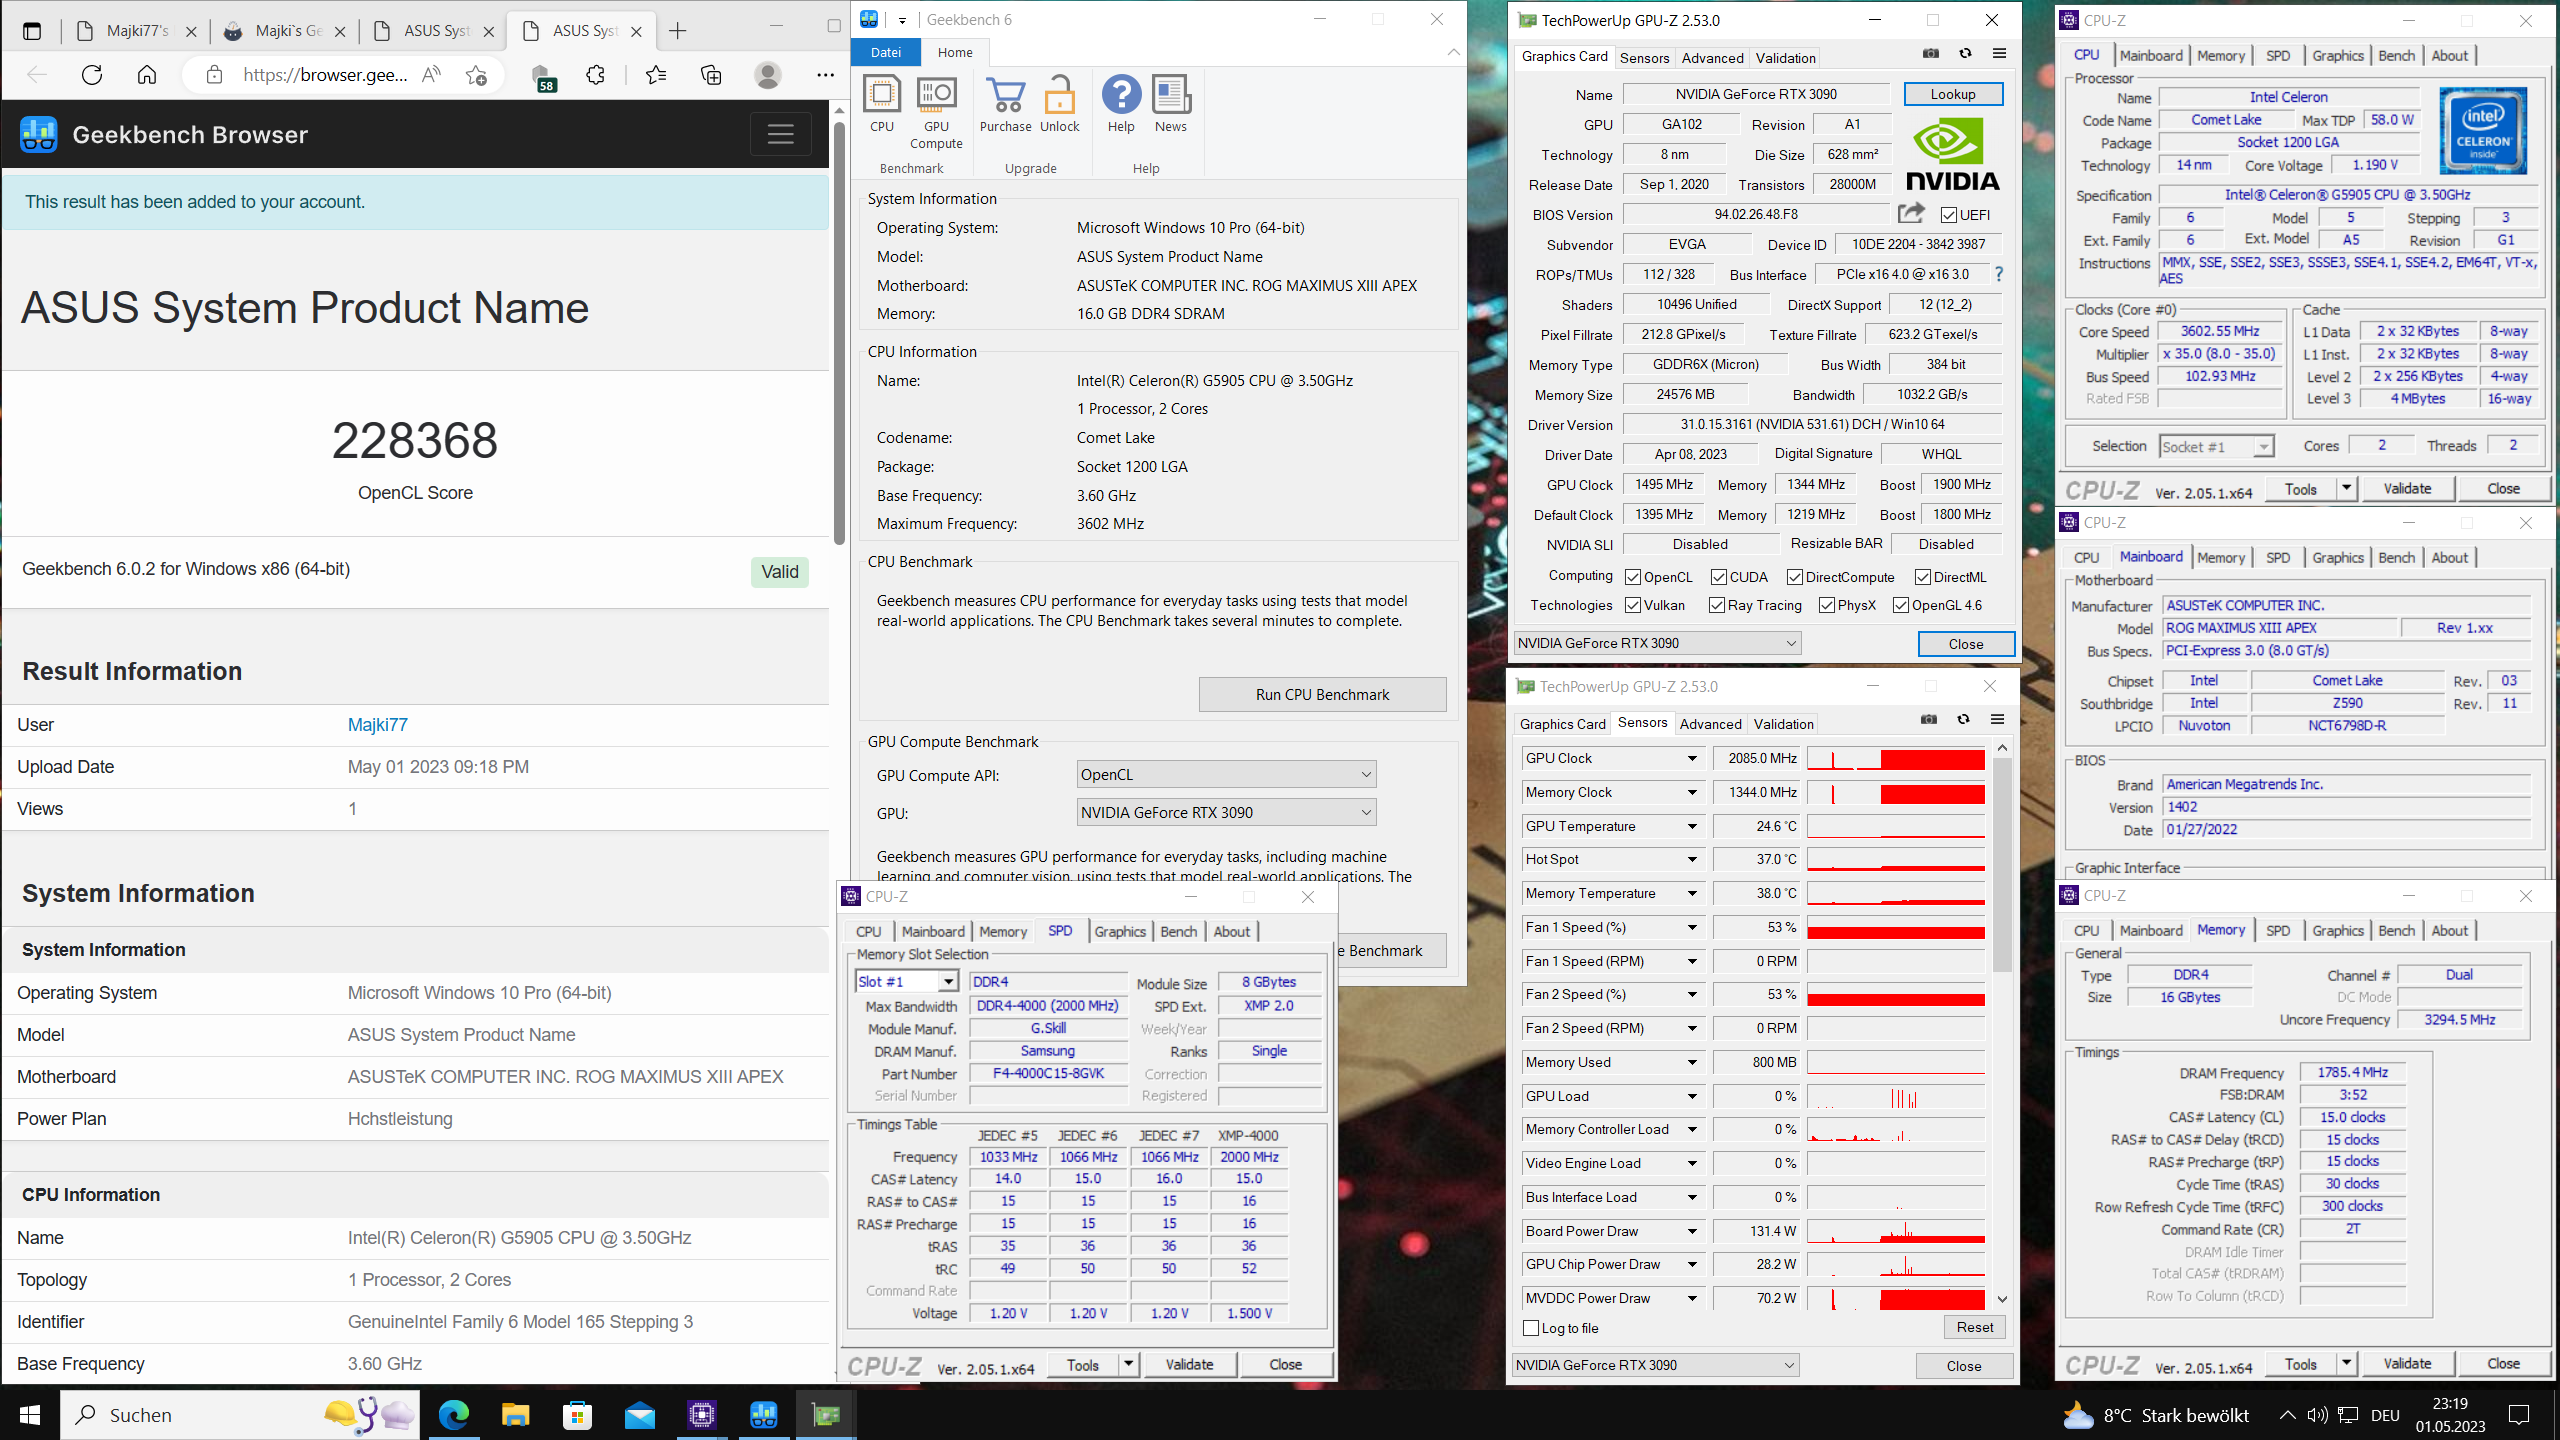Screen dimensions: 2560x1440
Task: Open Microsoft Store from the taskbar
Action: pyautogui.click(x=577, y=1414)
